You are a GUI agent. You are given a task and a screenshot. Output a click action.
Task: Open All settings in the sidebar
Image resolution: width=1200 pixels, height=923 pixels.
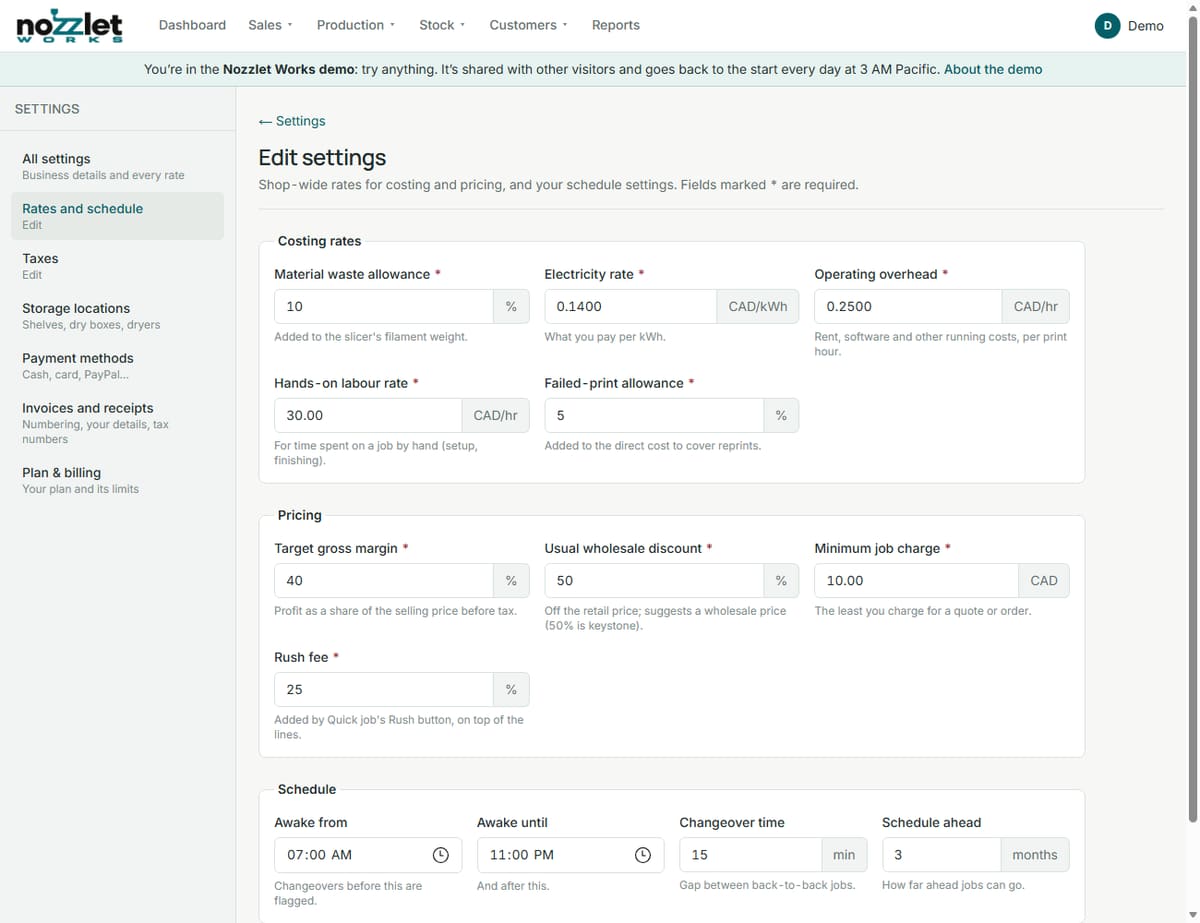point(118,166)
